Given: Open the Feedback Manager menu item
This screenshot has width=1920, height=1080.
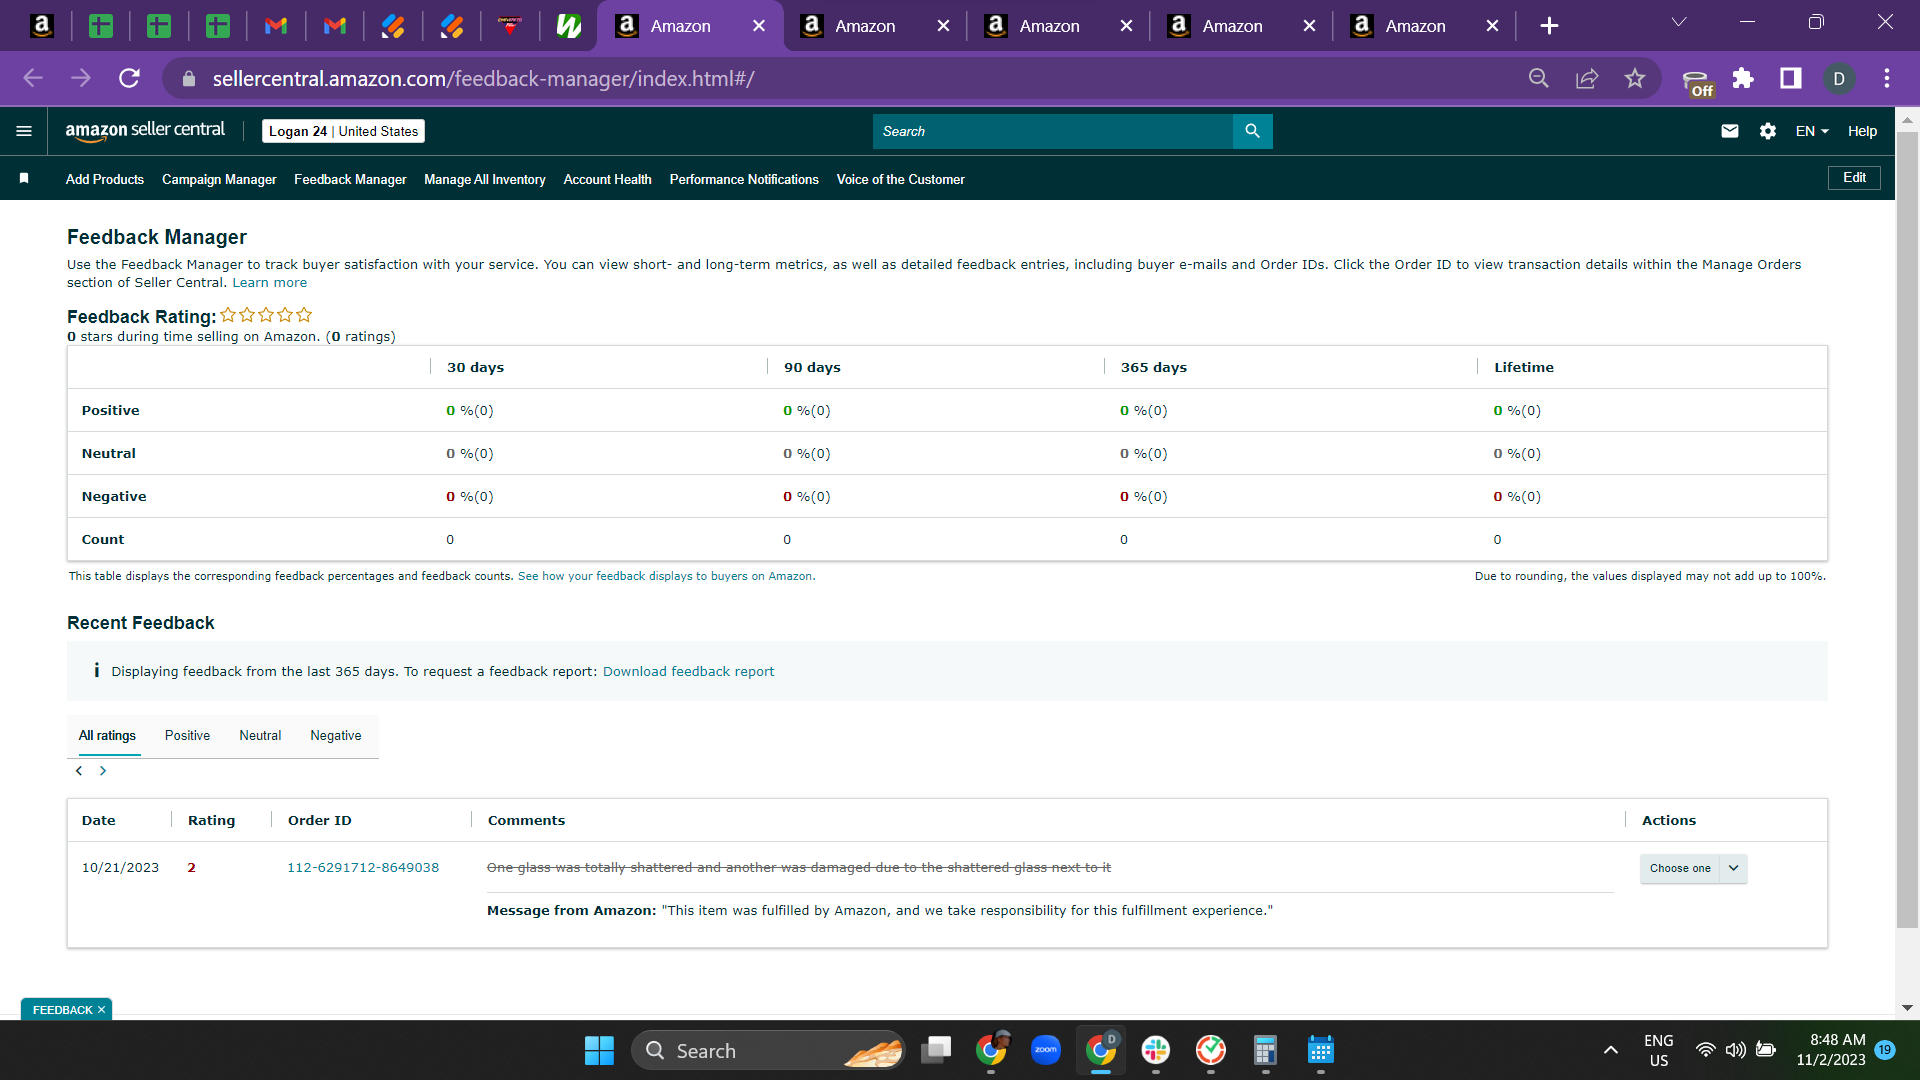Looking at the screenshot, I should (350, 180).
